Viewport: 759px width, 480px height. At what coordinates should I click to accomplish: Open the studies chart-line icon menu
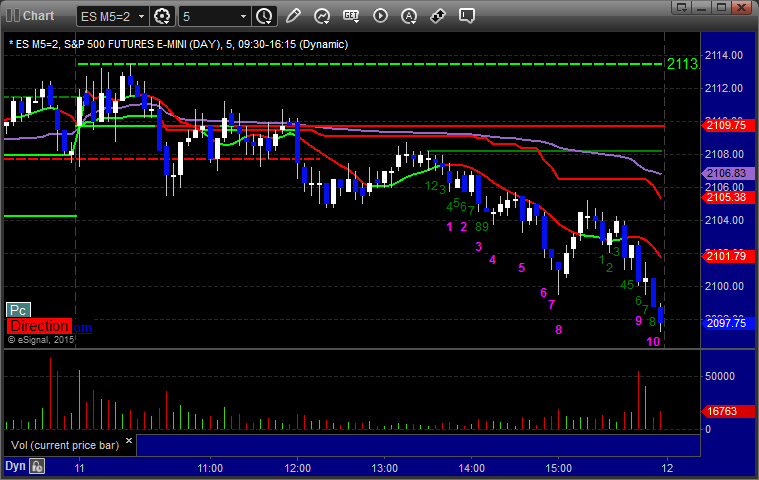point(322,16)
